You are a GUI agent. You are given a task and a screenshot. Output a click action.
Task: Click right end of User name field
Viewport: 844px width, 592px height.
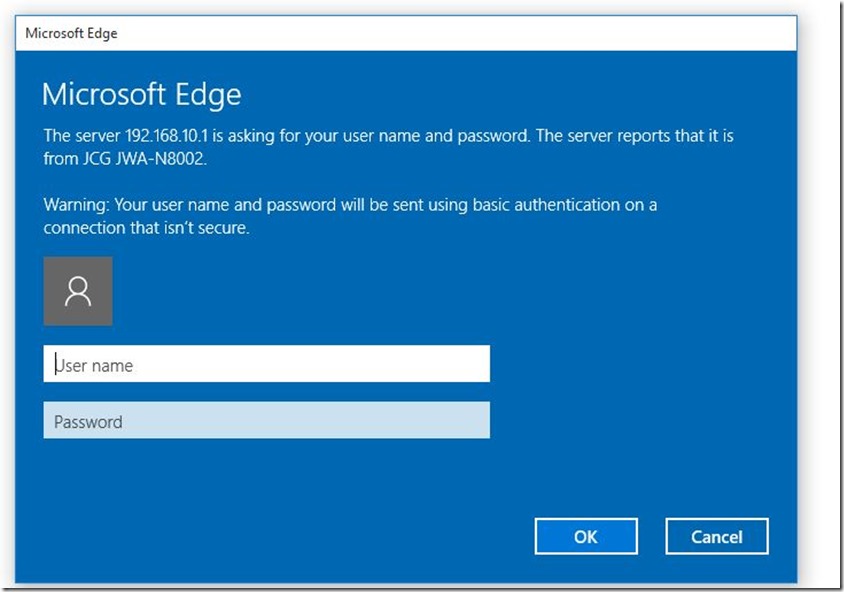(x=474, y=364)
